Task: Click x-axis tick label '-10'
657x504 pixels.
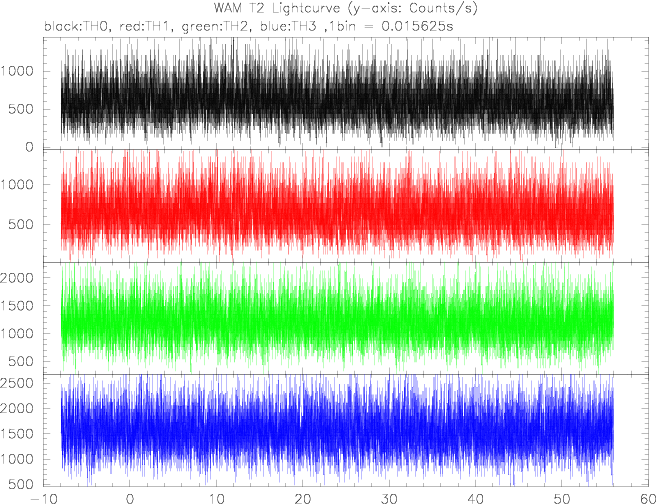Action: click(x=44, y=499)
